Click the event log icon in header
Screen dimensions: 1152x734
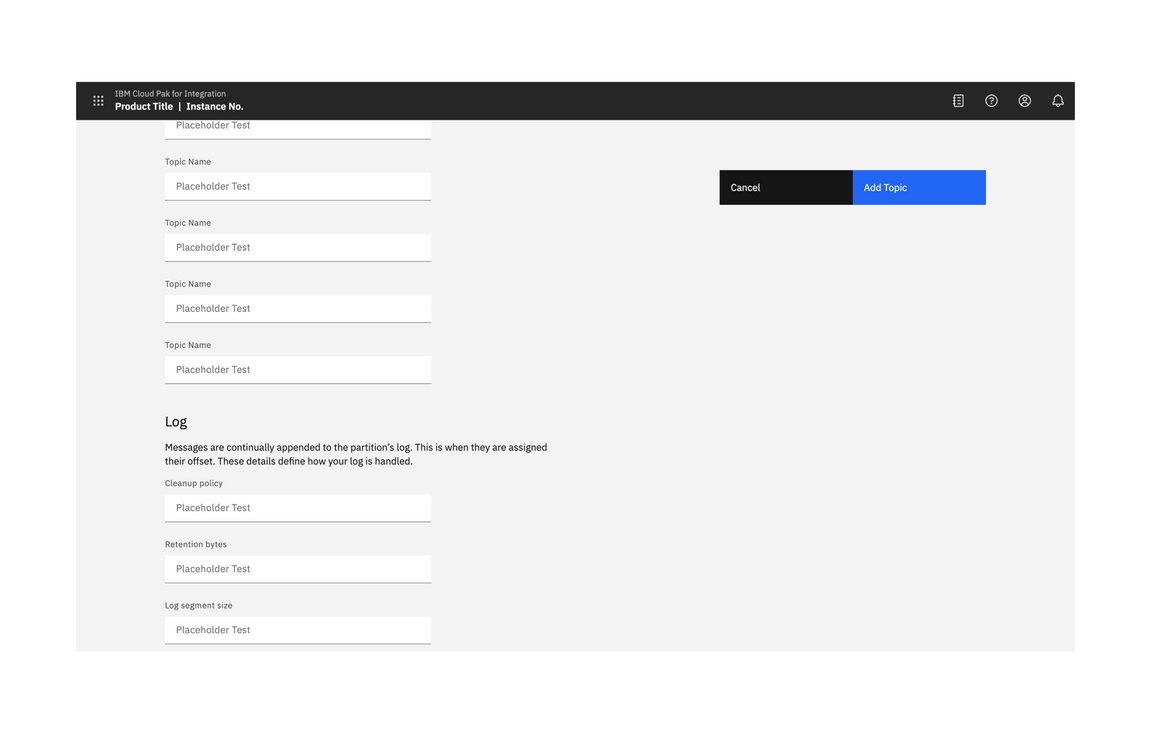[957, 100]
